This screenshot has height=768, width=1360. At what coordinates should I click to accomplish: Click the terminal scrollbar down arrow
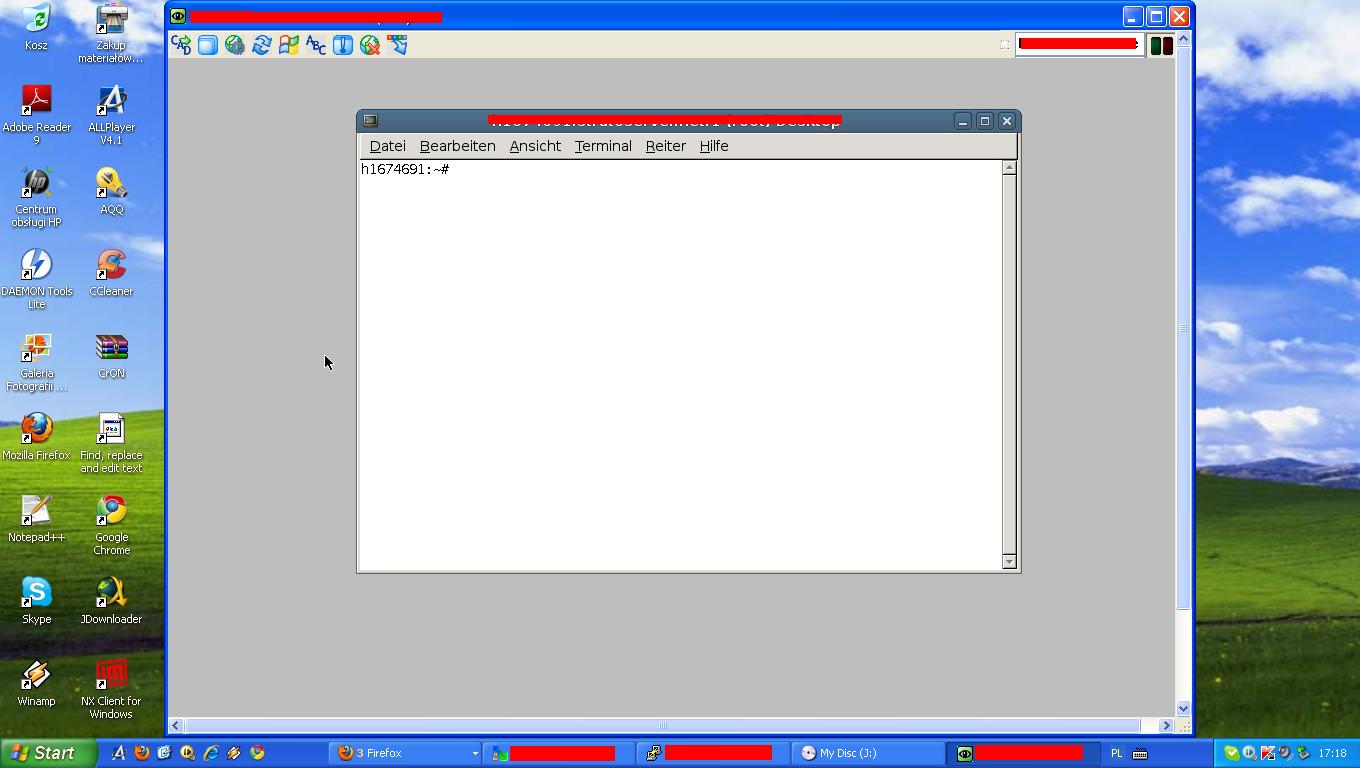tap(1009, 562)
